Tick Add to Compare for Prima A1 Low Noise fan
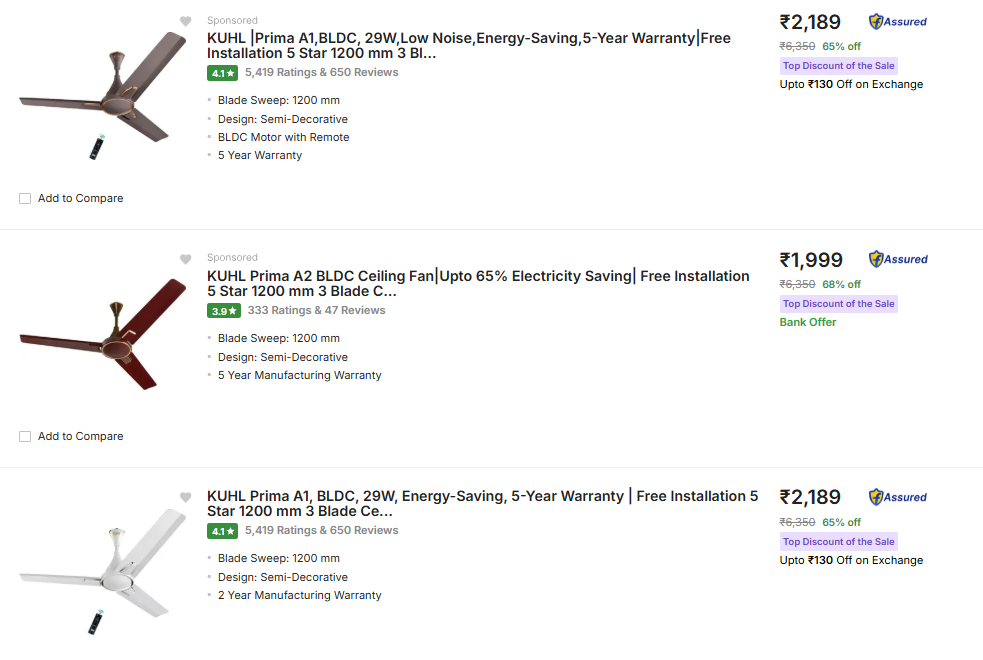 tap(25, 199)
